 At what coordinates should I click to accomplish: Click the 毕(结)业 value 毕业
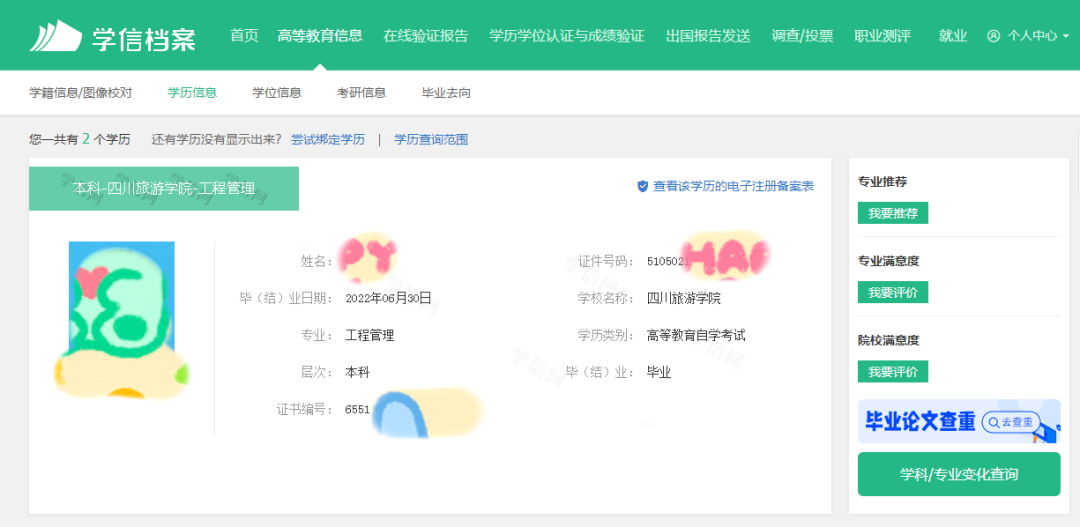click(659, 373)
